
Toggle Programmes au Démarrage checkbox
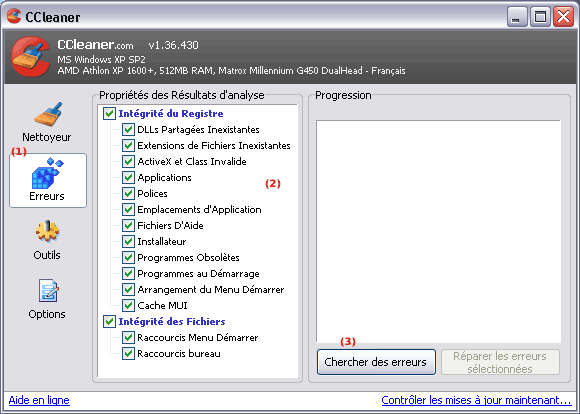[128, 273]
